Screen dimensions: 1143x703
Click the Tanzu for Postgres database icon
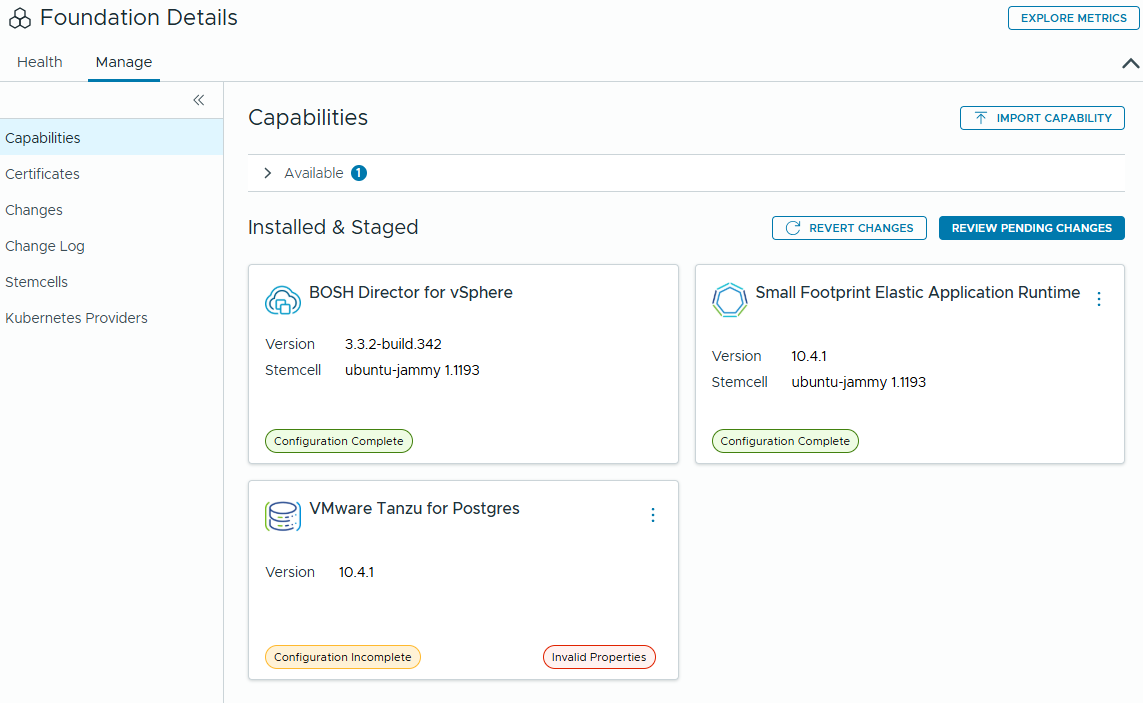point(283,516)
